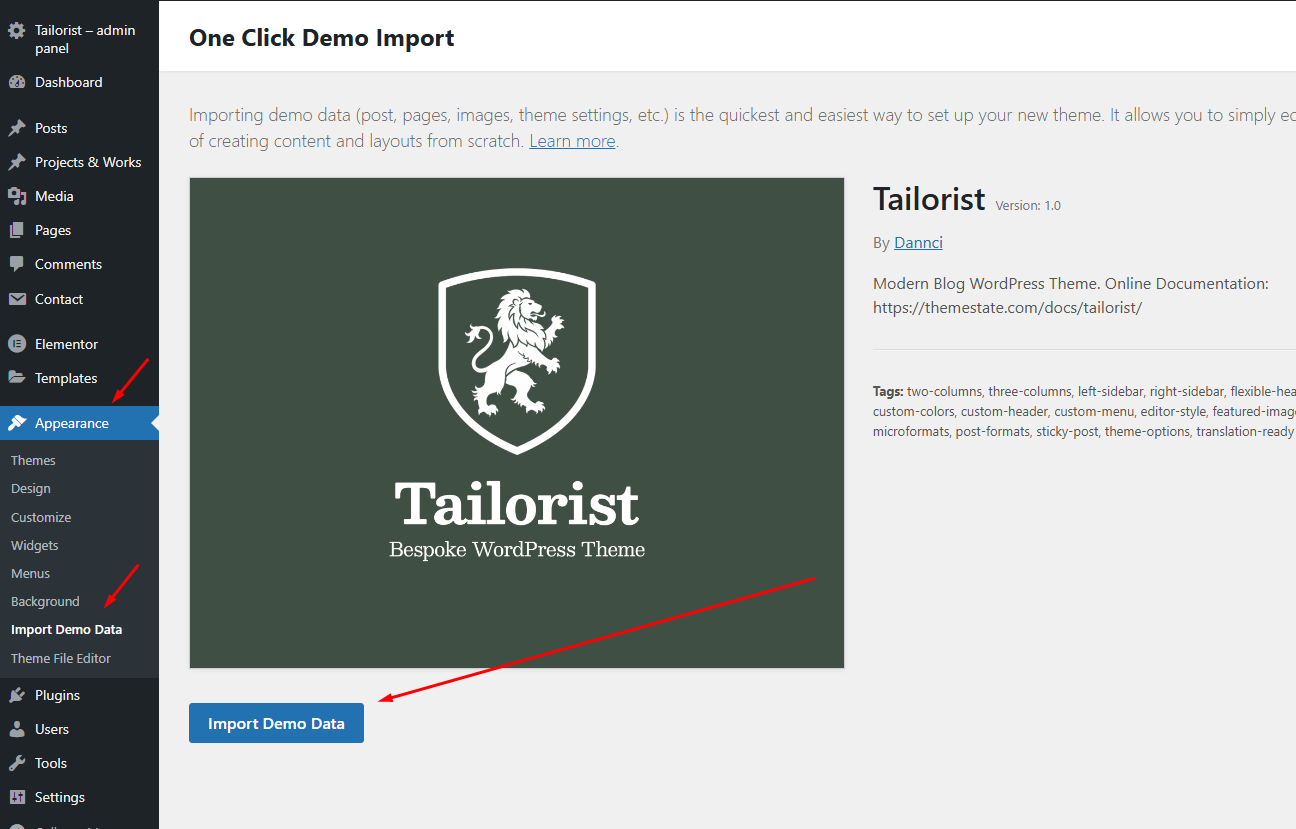Click the Version: 1.0 text
Image resolution: width=1296 pixels, height=829 pixels.
tap(1028, 205)
